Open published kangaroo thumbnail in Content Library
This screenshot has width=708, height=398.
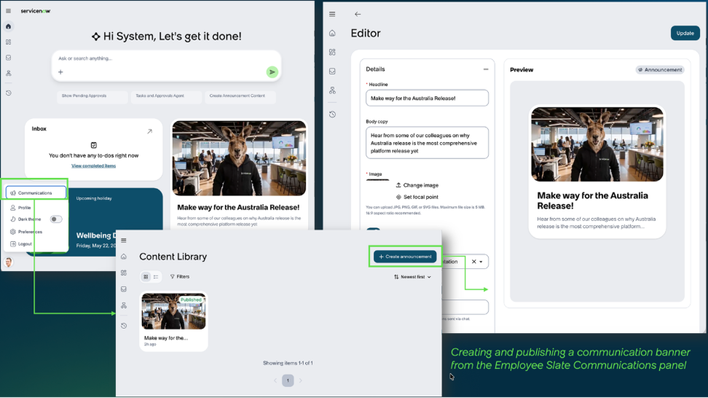coord(173,311)
